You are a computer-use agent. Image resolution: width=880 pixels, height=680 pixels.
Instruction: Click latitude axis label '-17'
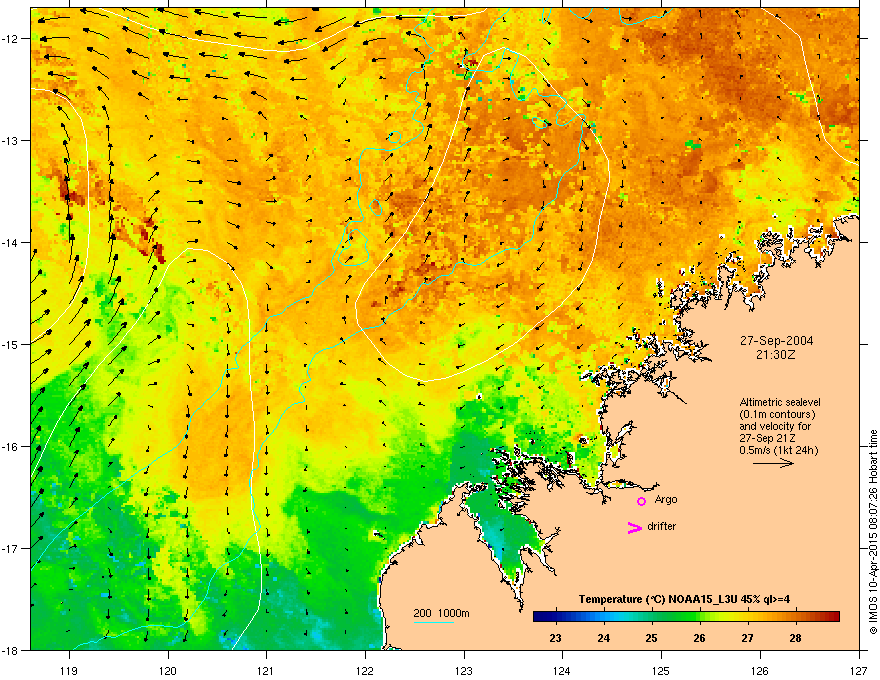(10, 549)
